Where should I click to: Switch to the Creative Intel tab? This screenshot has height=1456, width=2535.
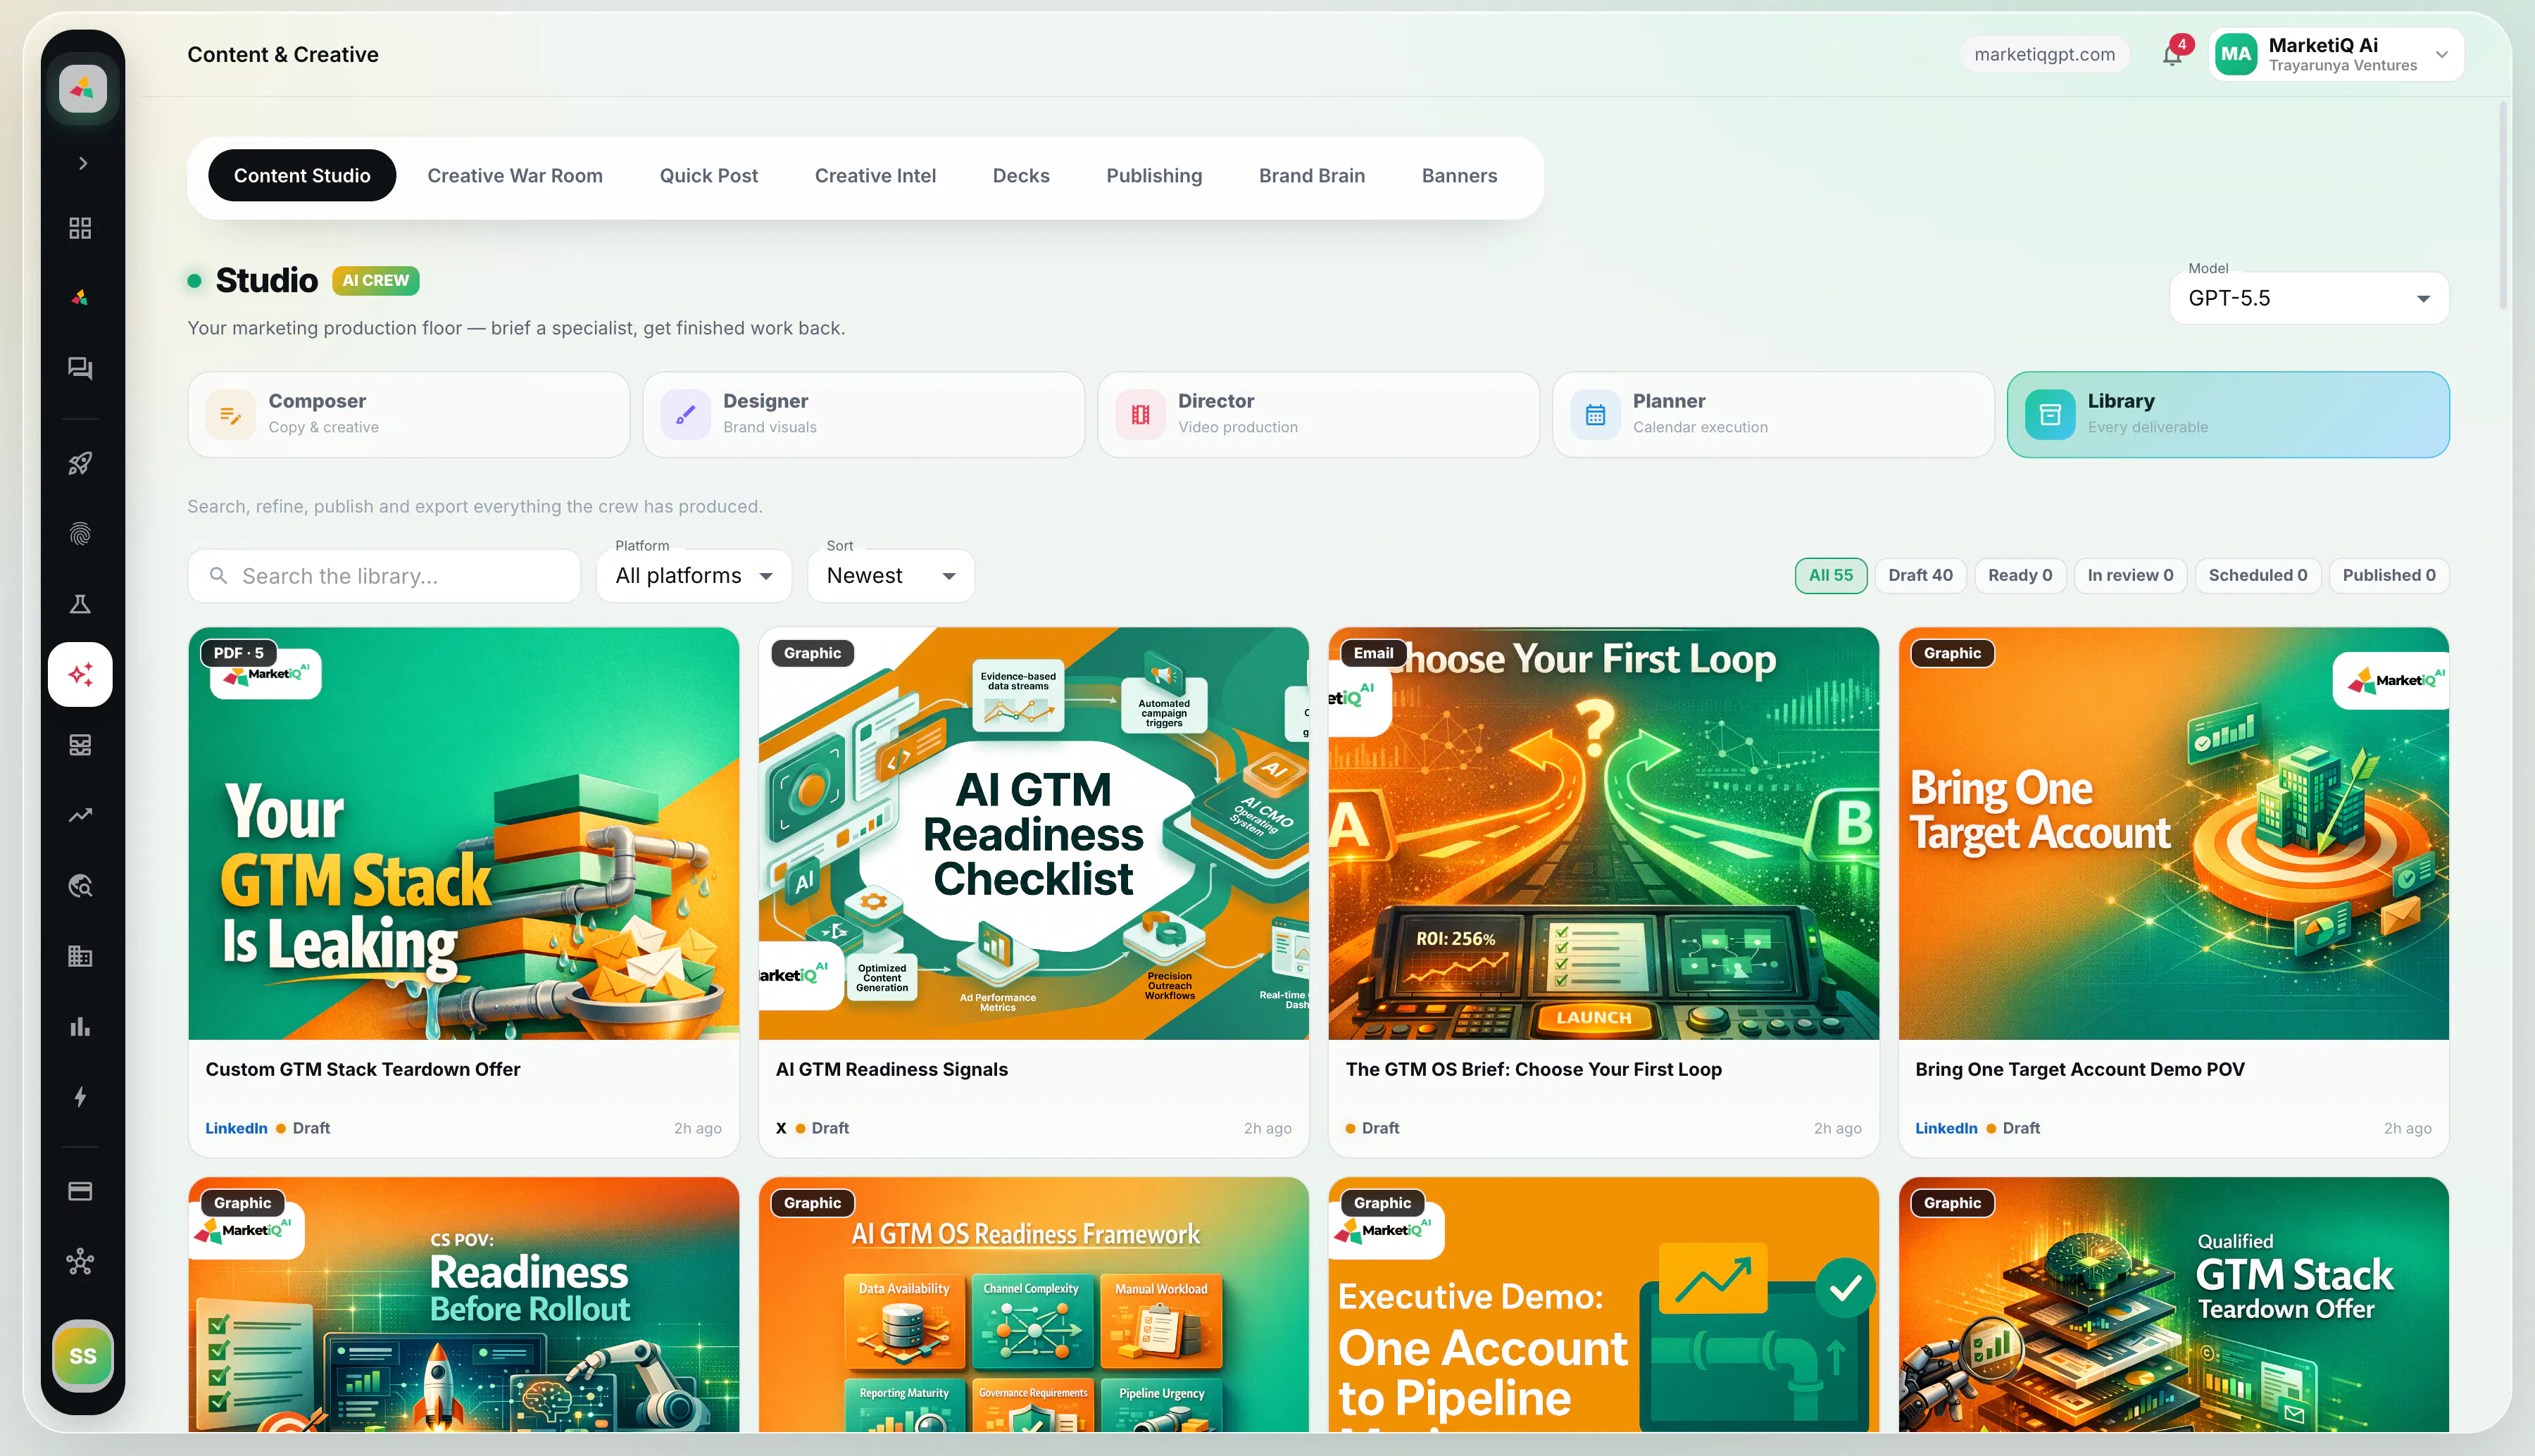pyautogui.click(x=875, y=176)
